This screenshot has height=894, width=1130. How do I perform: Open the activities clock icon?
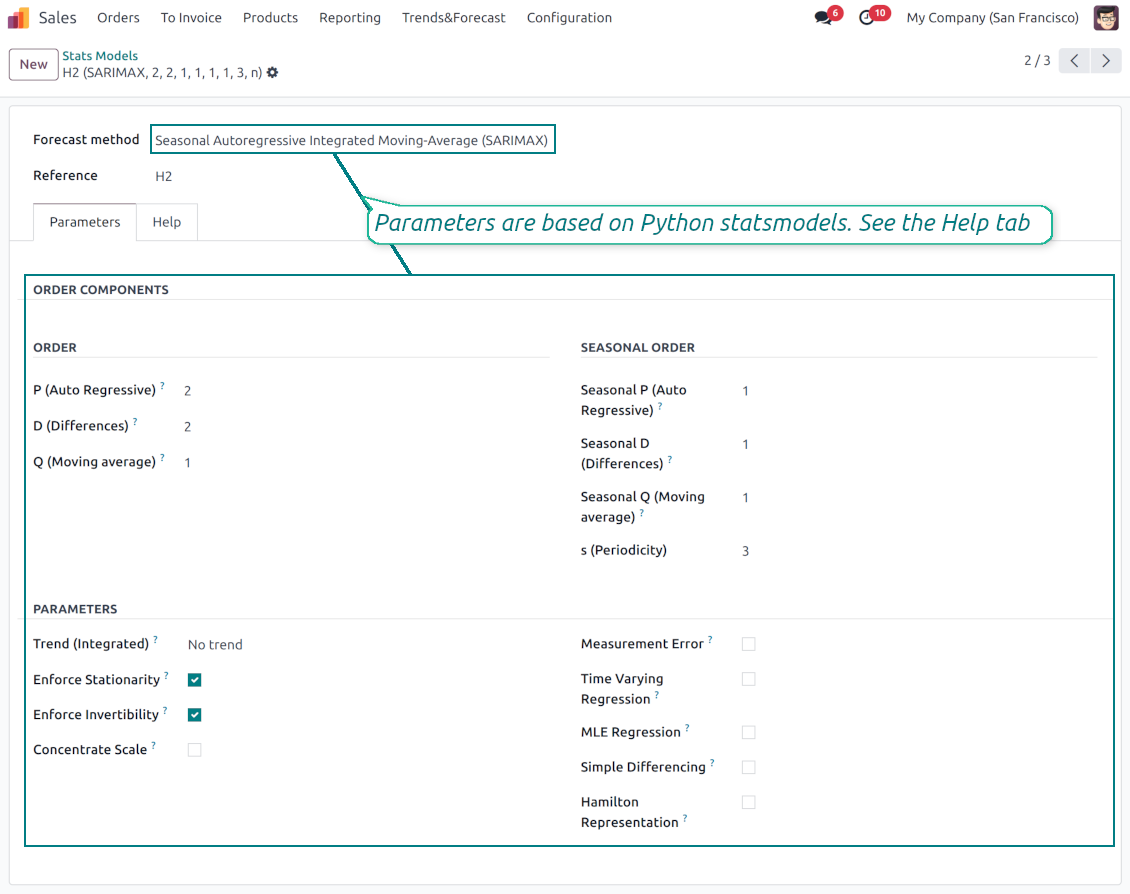867,18
